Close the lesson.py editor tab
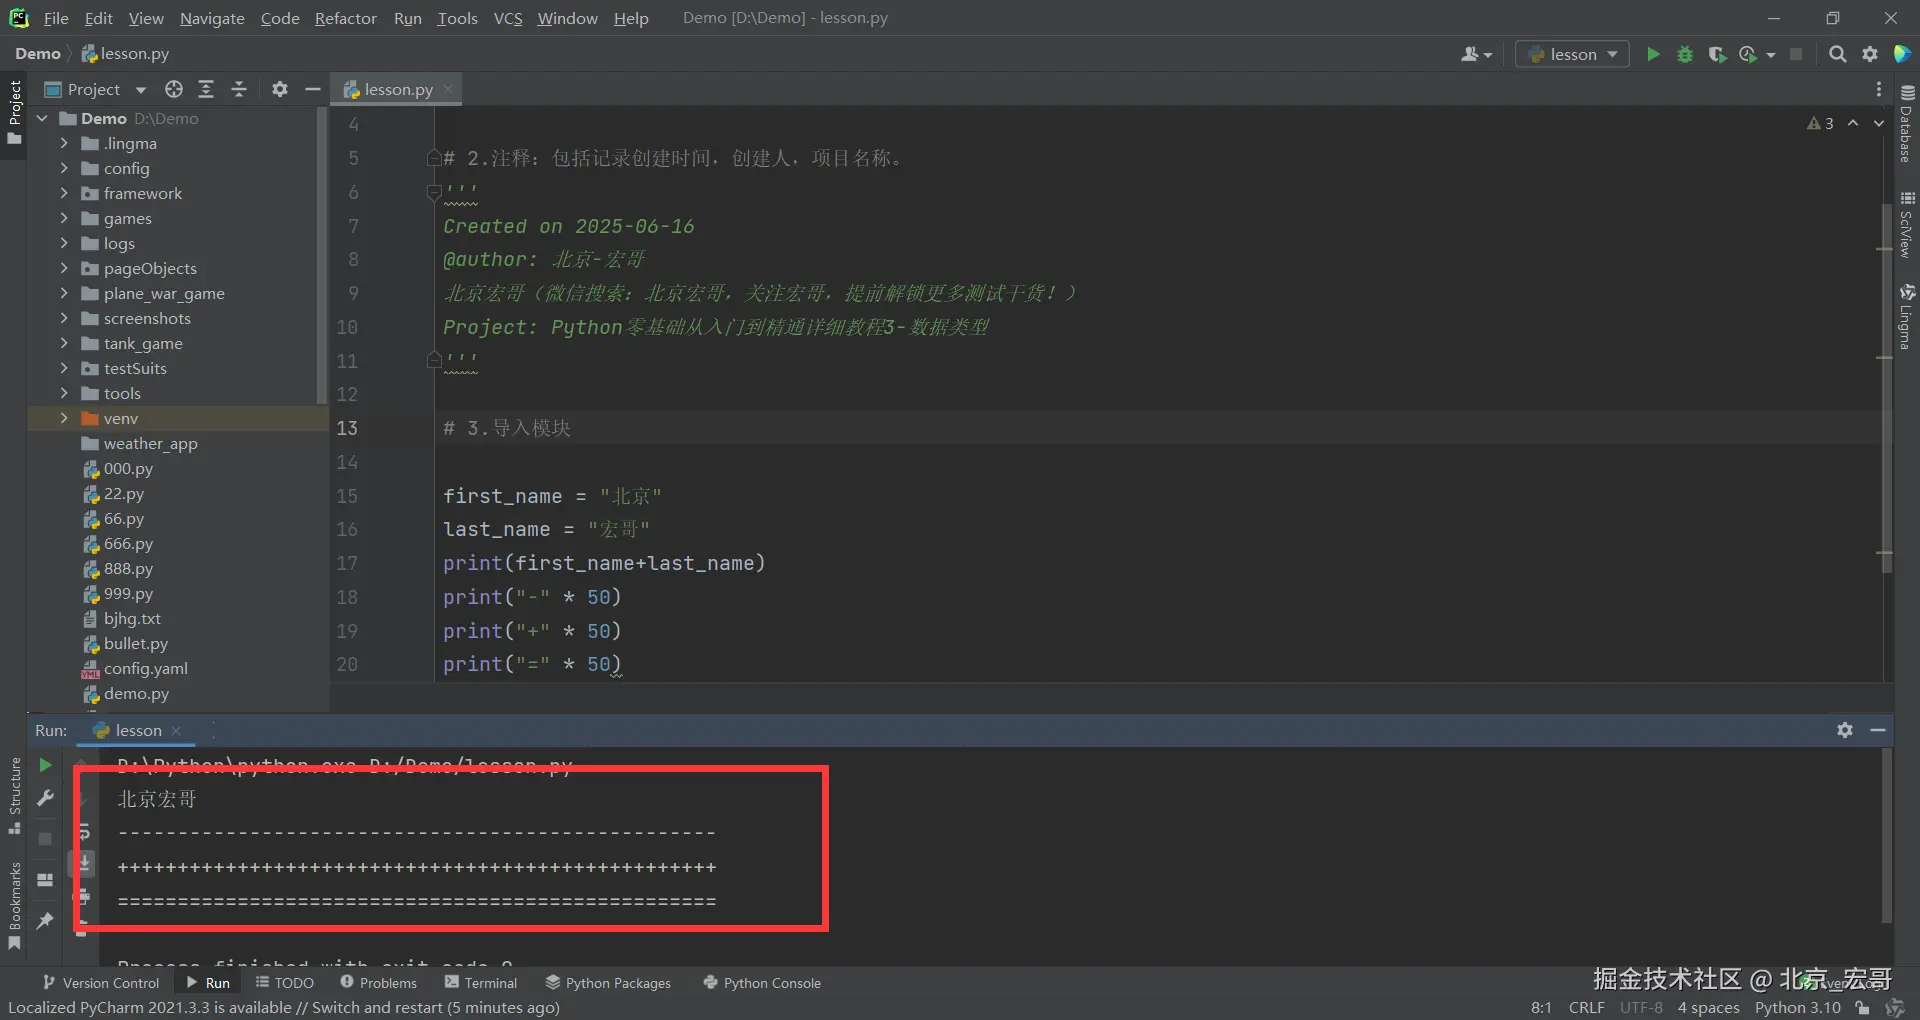The image size is (1920, 1020). click(x=448, y=89)
